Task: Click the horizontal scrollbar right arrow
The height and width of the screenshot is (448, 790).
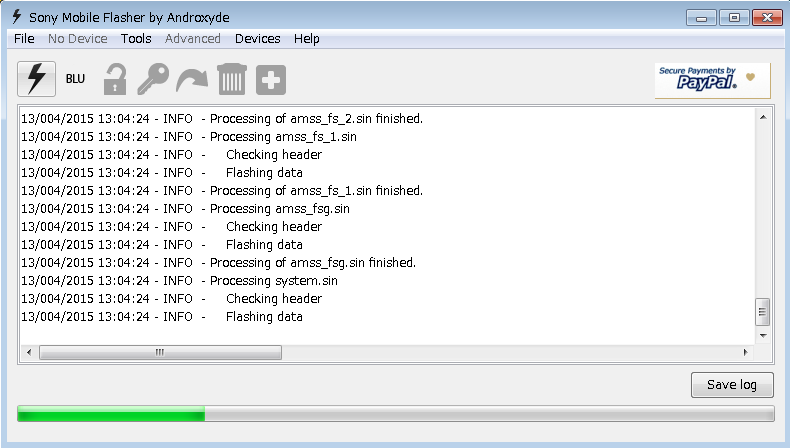Action: (x=745, y=352)
